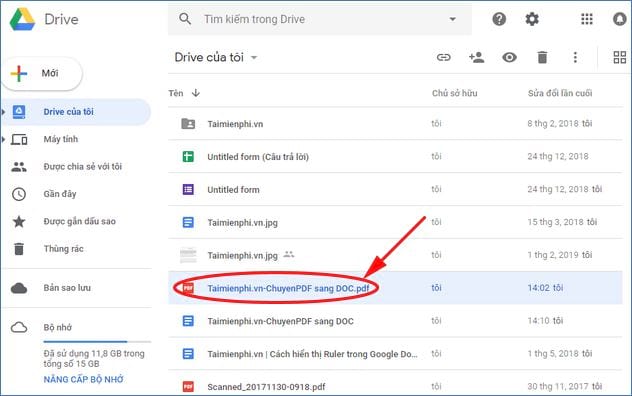Viewport: 632px width, 396px height.
Task: Click the 30 thg 11, 2017 tôi date
Action: 565,386
